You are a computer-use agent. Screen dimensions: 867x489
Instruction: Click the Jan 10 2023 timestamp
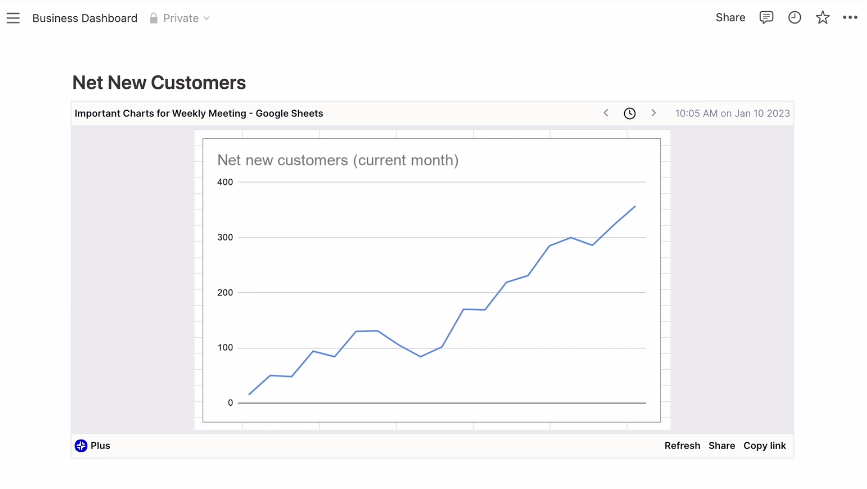pos(732,114)
